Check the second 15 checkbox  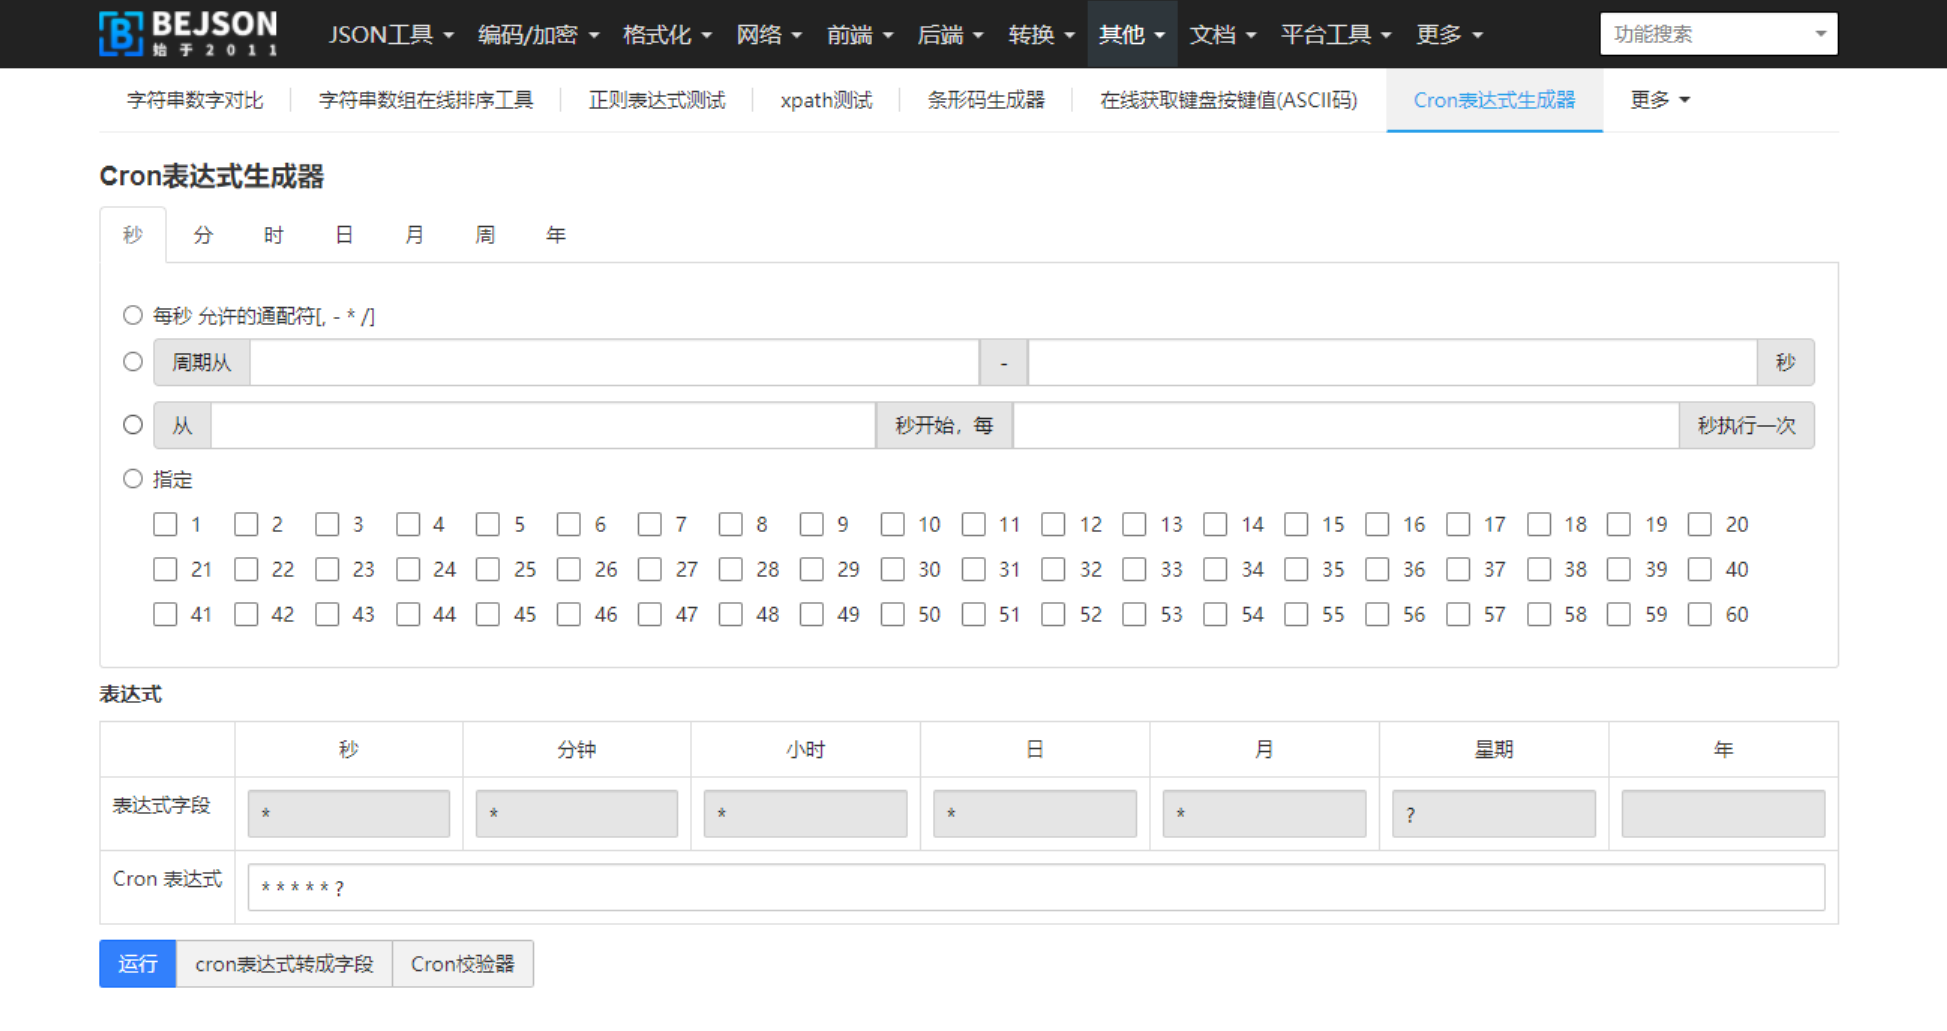(x=1296, y=524)
